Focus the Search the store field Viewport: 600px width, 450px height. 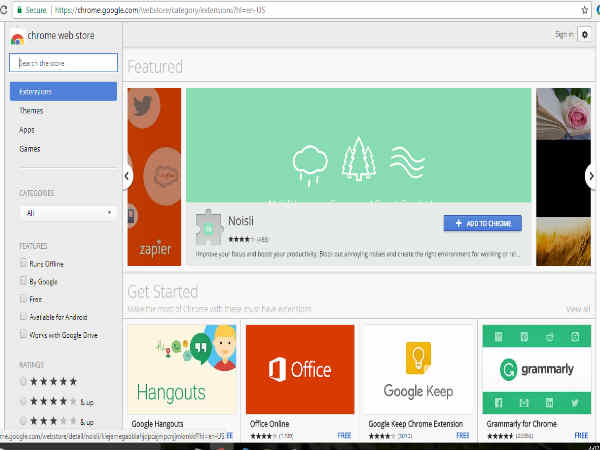tap(64, 63)
